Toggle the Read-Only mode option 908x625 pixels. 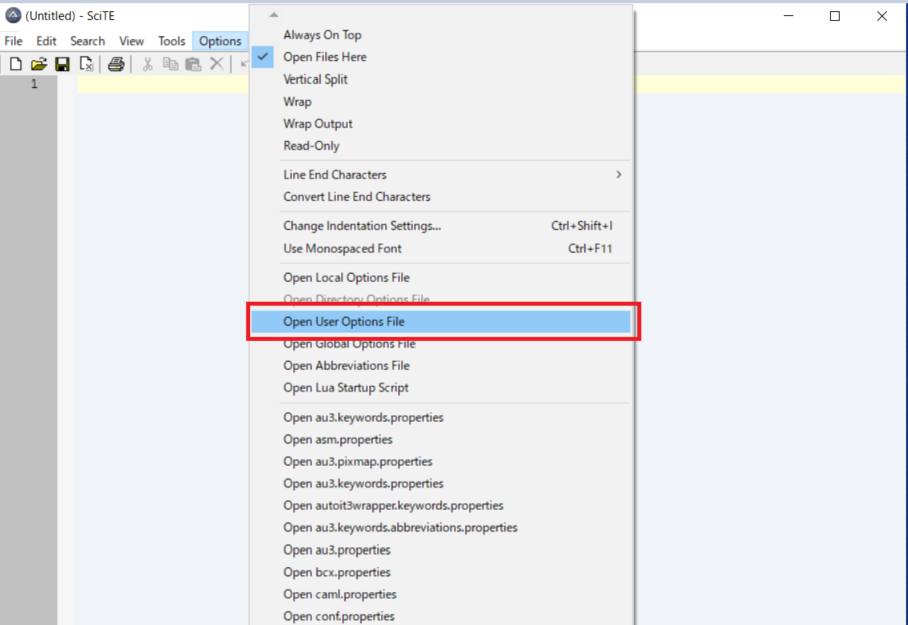click(x=311, y=146)
